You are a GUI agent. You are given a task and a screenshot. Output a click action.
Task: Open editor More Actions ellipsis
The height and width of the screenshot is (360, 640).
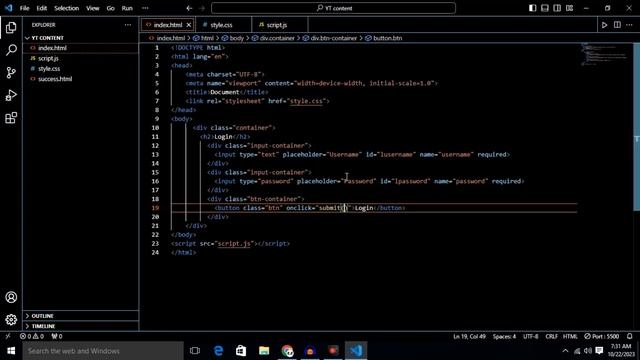click(x=629, y=25)
